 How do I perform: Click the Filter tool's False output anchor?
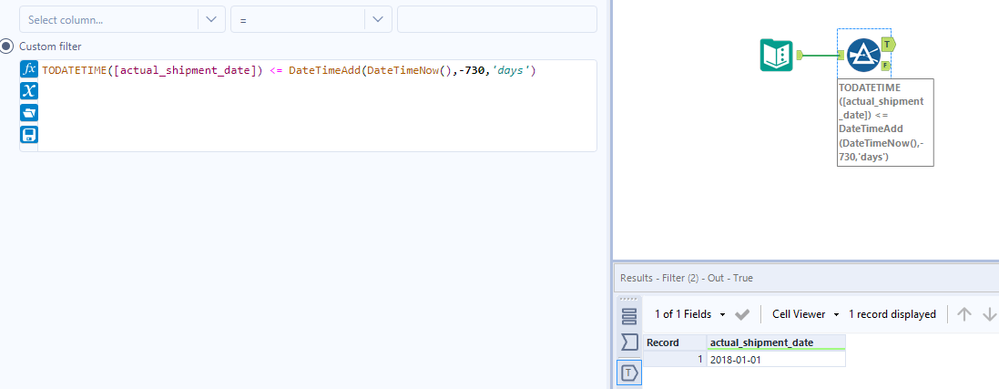(x=886, y=66)
